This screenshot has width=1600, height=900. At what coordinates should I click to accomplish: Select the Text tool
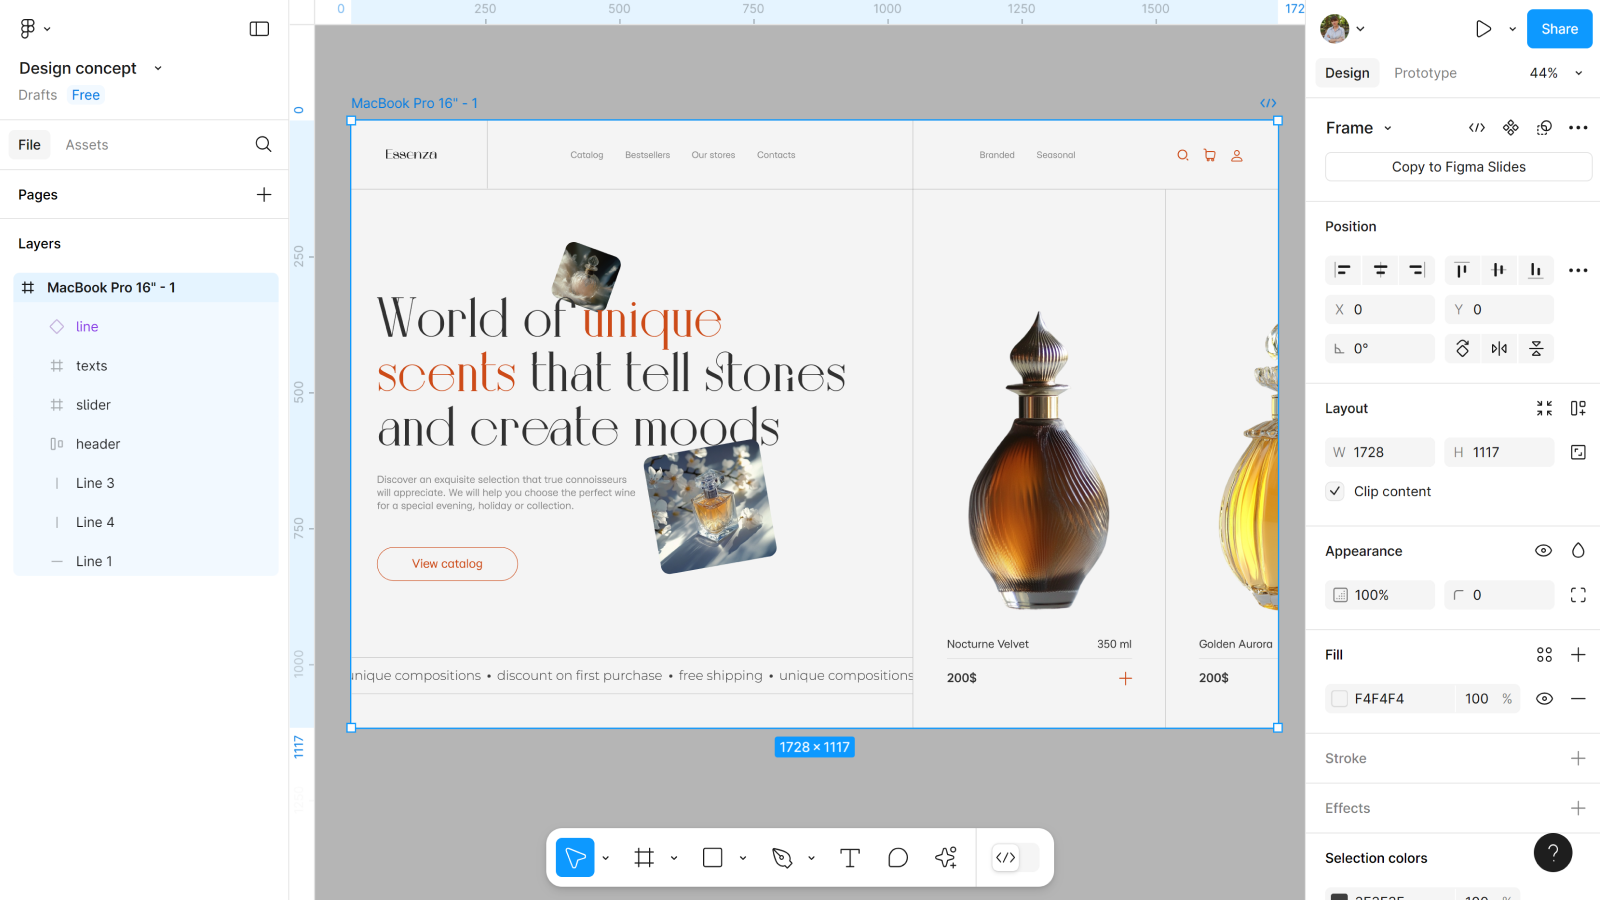850,858
